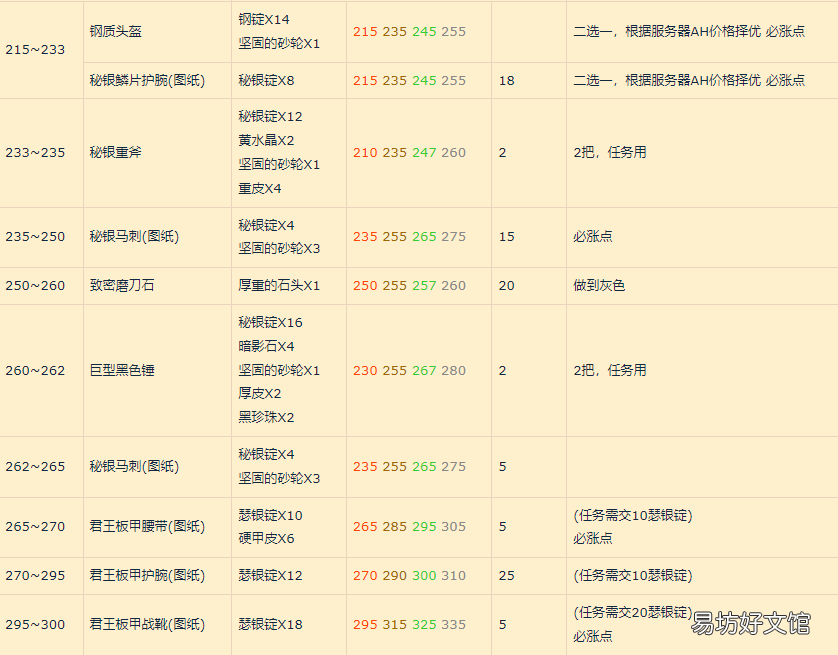Click the skill range 250~260

click(35, 286)
